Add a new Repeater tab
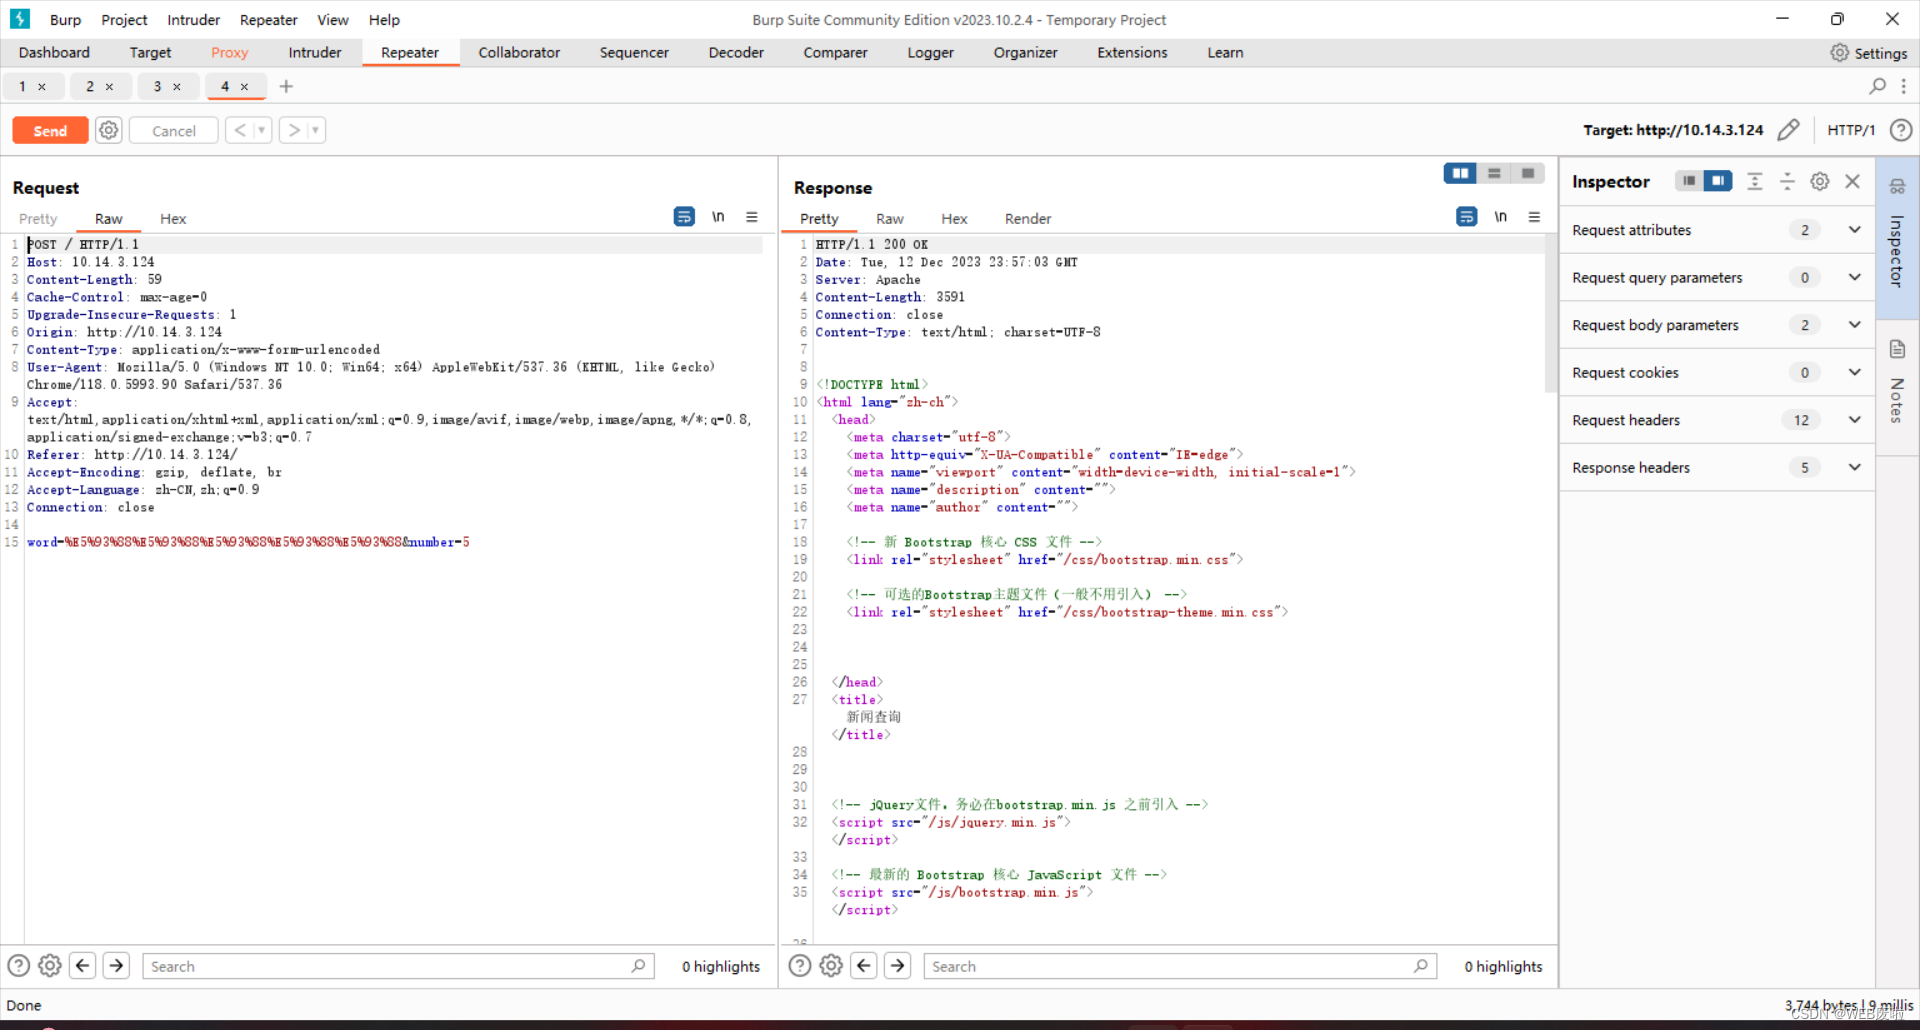 [286, 86]
